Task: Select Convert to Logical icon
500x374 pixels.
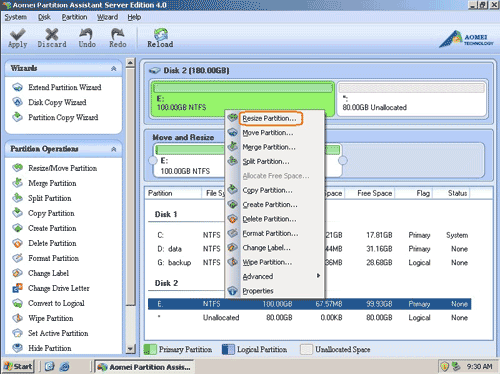Action: click(x=17, y=303)
